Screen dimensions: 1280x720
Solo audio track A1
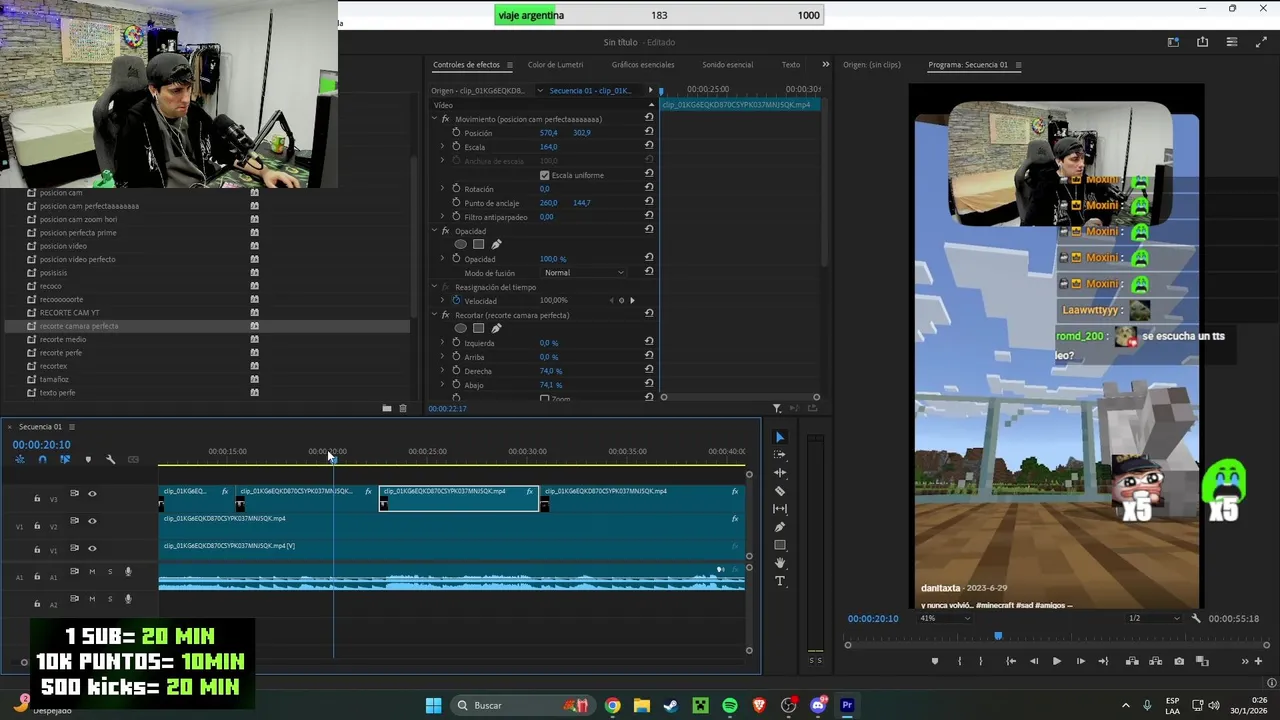pyautogui.click(x=110, y=572)
